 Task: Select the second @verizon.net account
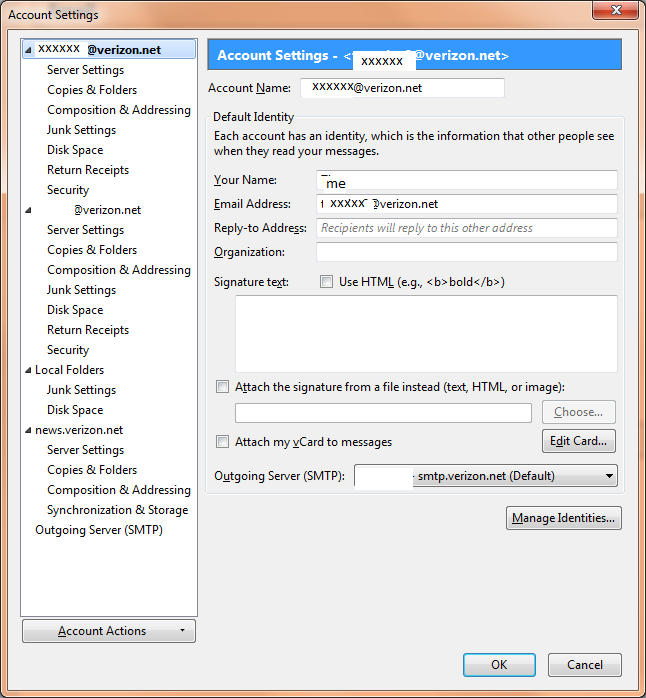coord(107,210)
